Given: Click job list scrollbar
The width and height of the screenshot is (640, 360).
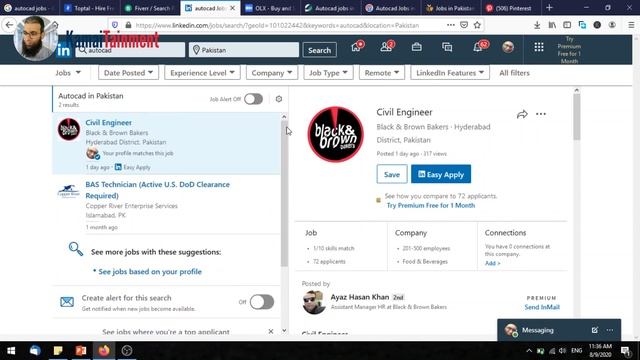Looking at the screenshot, I should click(x=284, y=194).
